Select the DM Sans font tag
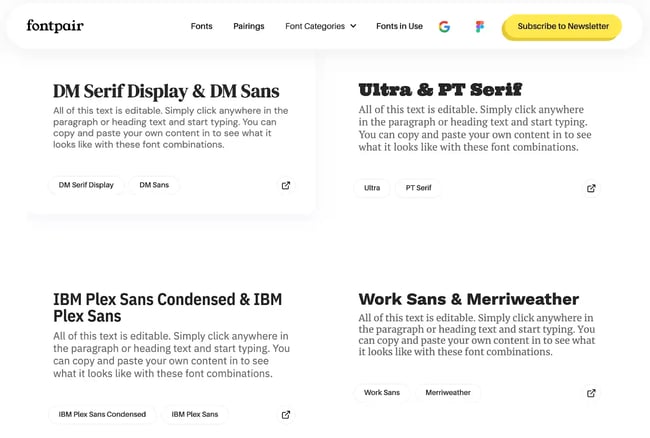The image size is (650, 438). [x=154, y=185]
